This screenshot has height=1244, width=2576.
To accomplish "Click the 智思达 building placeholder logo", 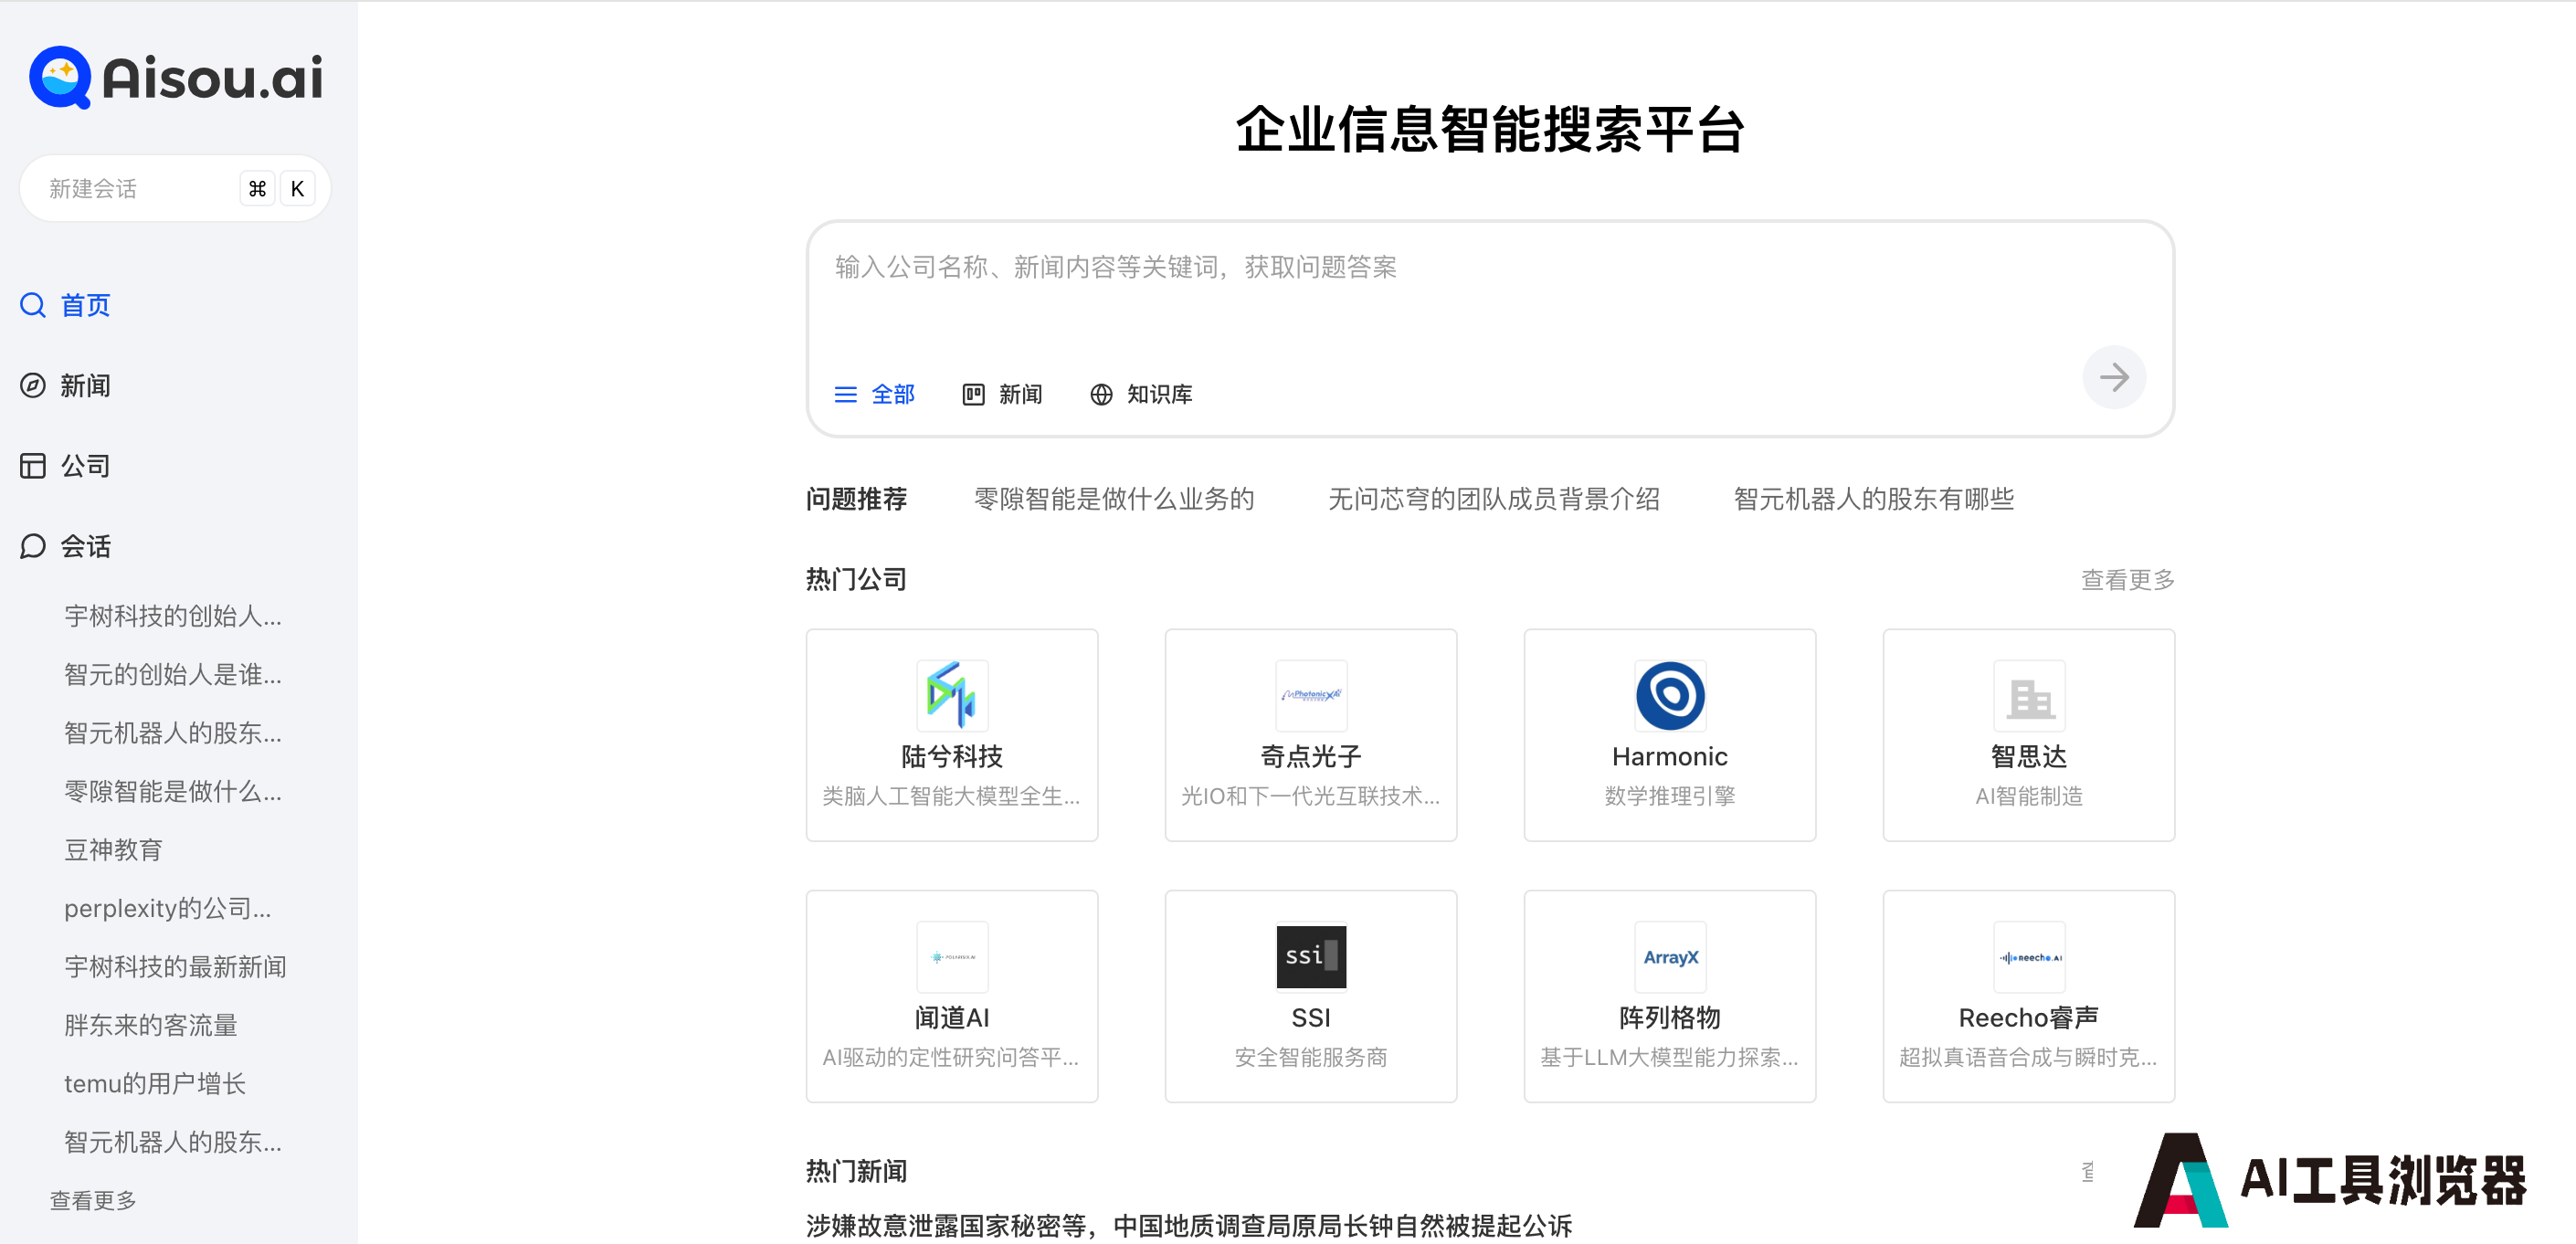I will (2029, 695).
